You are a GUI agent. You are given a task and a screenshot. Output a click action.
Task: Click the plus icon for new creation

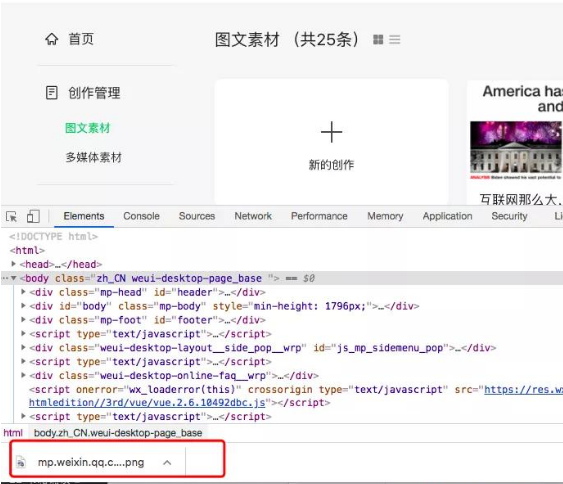point(331,132)
